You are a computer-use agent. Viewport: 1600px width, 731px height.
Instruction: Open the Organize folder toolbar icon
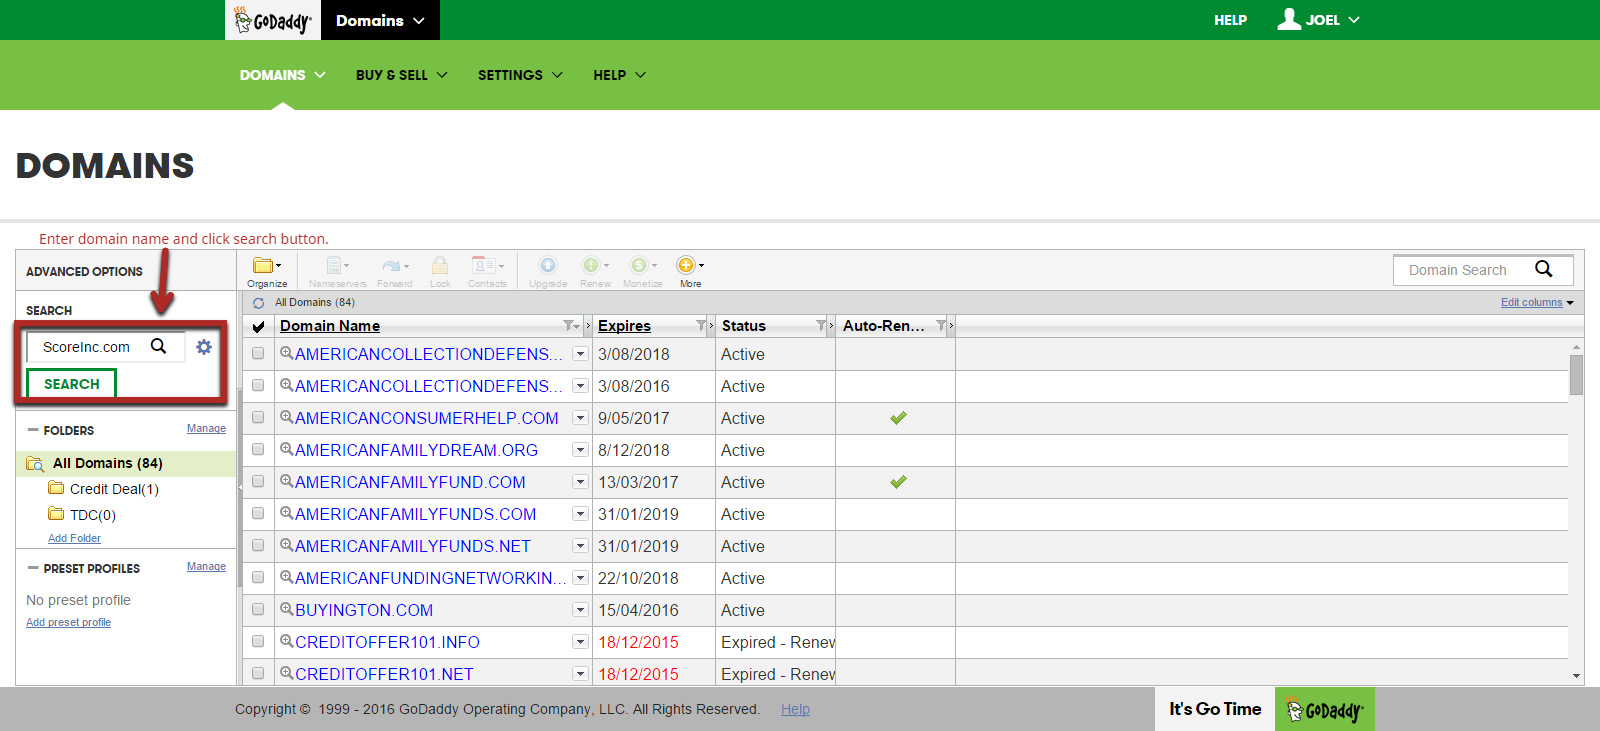(x=266, y=266)
